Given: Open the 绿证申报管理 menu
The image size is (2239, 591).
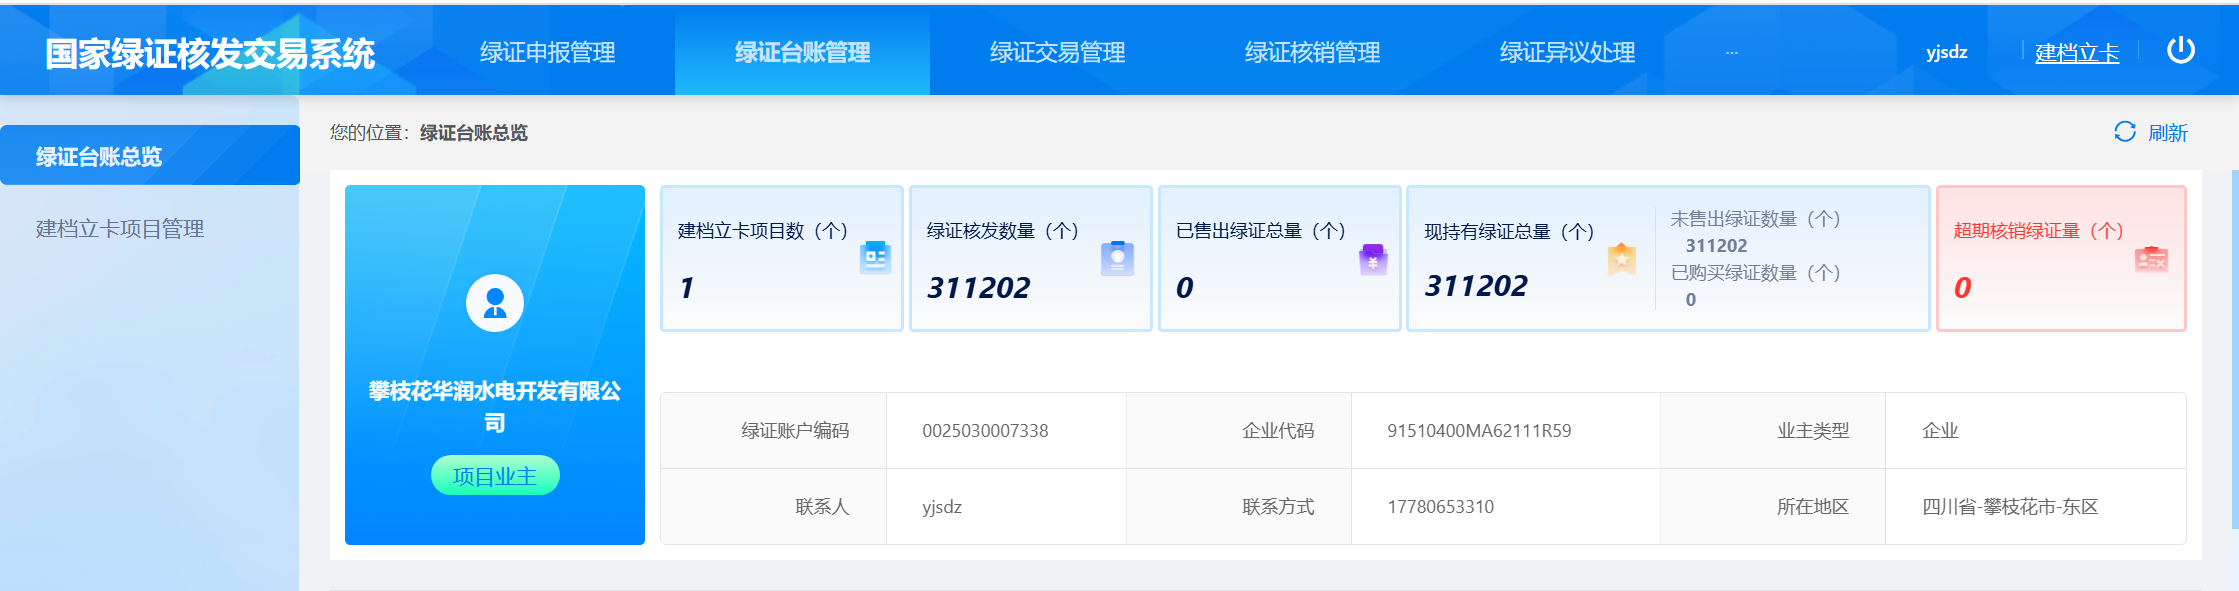Looking at the screenshot, I should [547, 52].
